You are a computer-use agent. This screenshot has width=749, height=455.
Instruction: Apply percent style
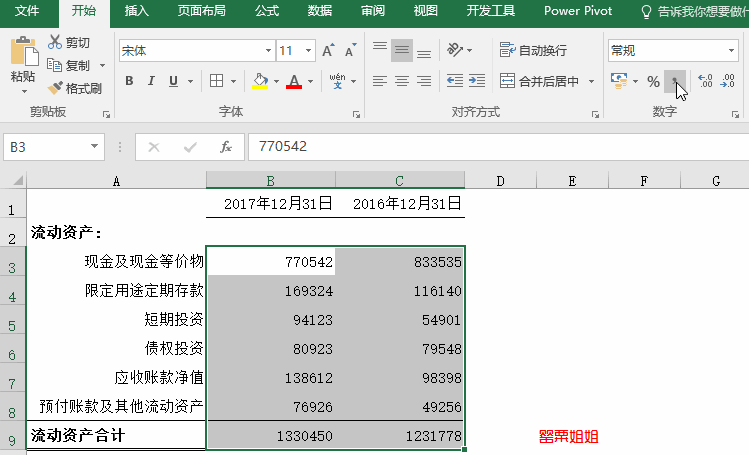(x=653, y=82)
